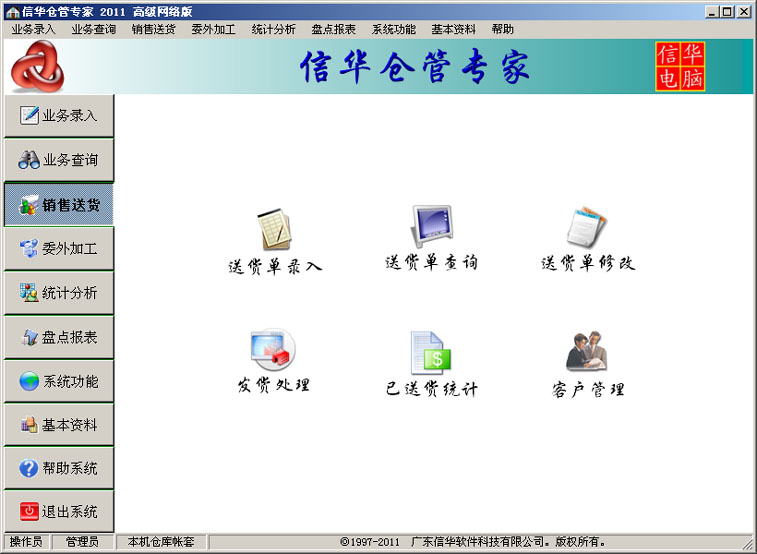Open the 送货单录入 notepad icon
The height and width of the screenshot is (554, 757).
tap(274, 229)
